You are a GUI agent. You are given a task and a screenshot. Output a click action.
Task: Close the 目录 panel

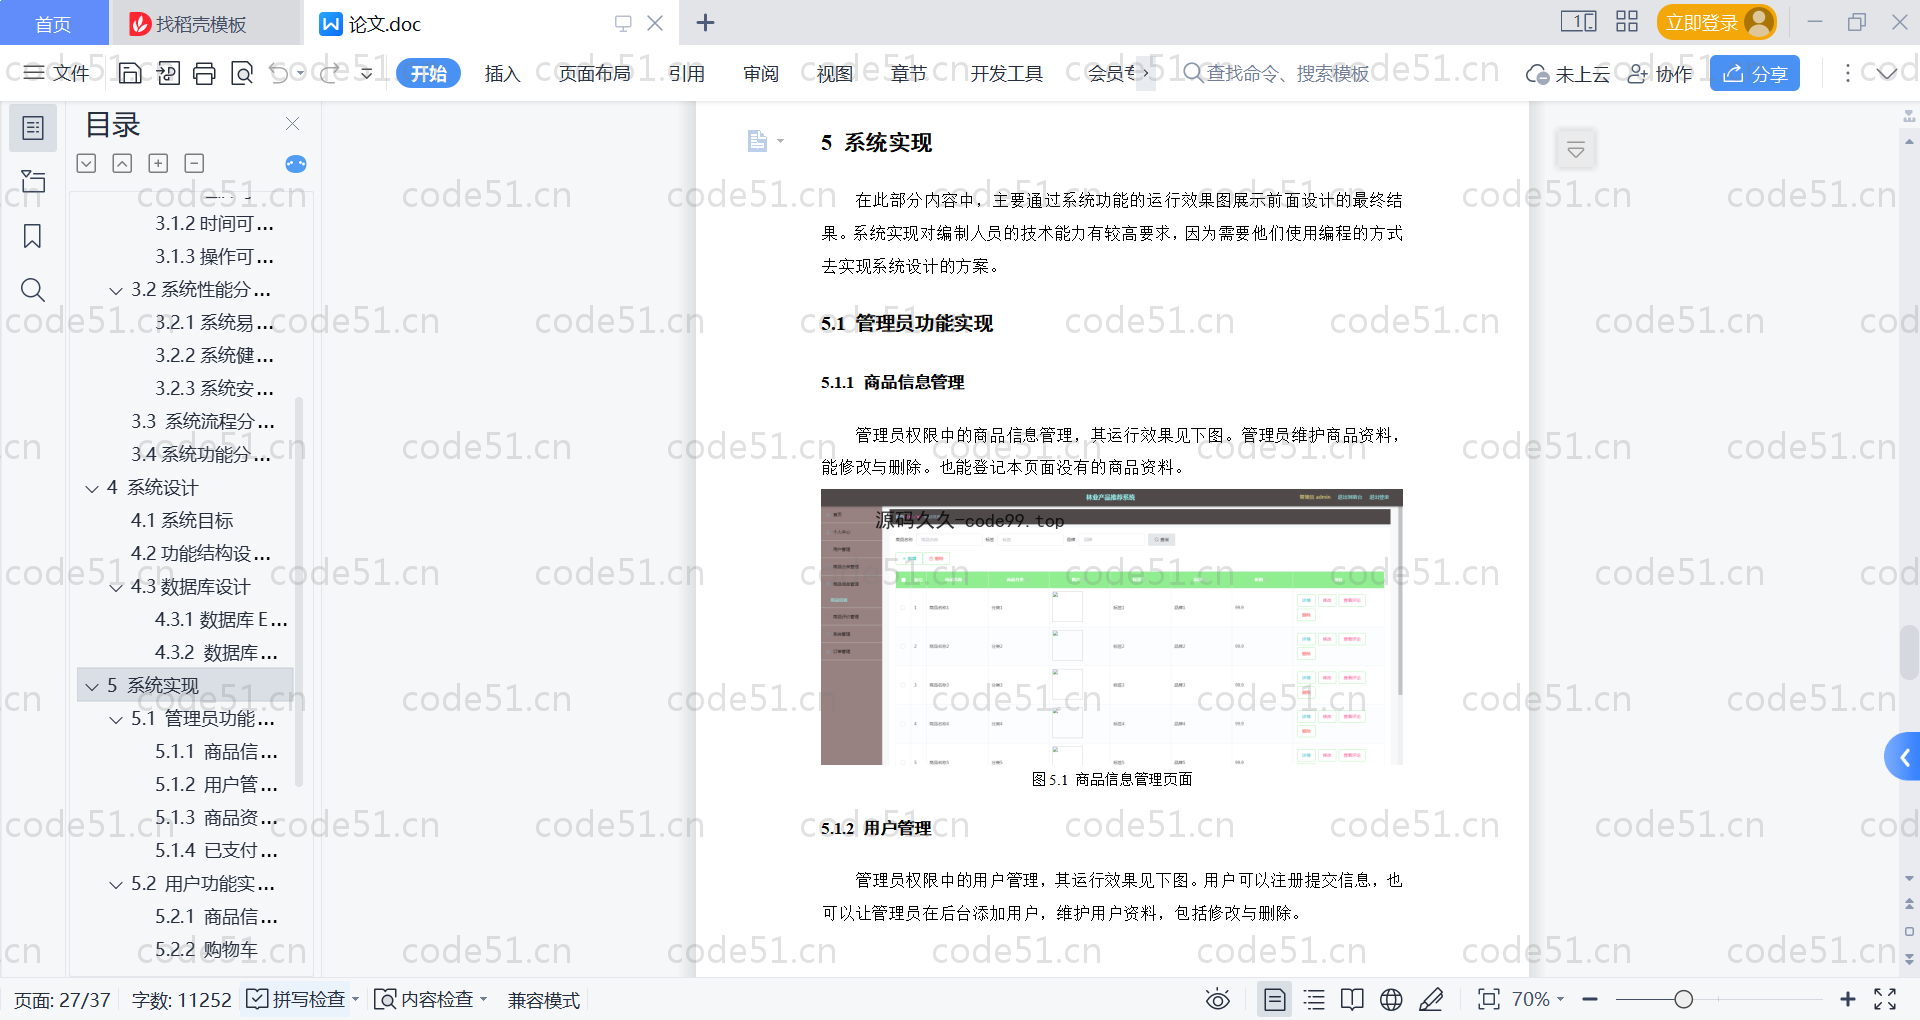pyautogui.click(x=292, y=124)
